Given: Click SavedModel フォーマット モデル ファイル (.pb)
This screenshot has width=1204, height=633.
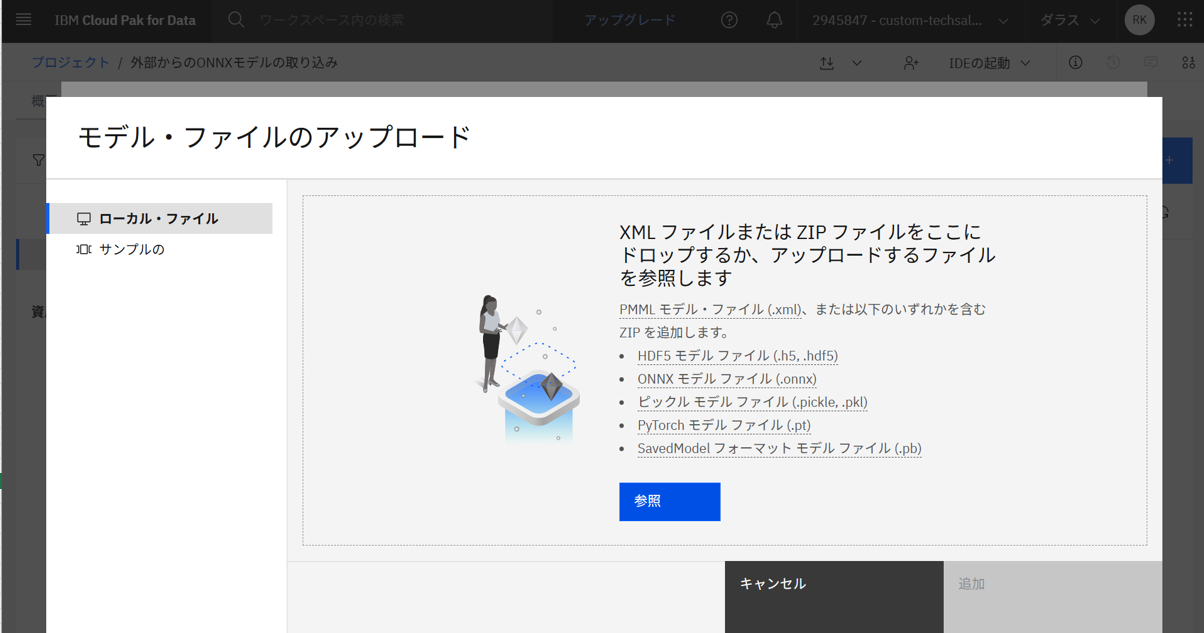Looking at the screenshot, I should click(779, 448).
